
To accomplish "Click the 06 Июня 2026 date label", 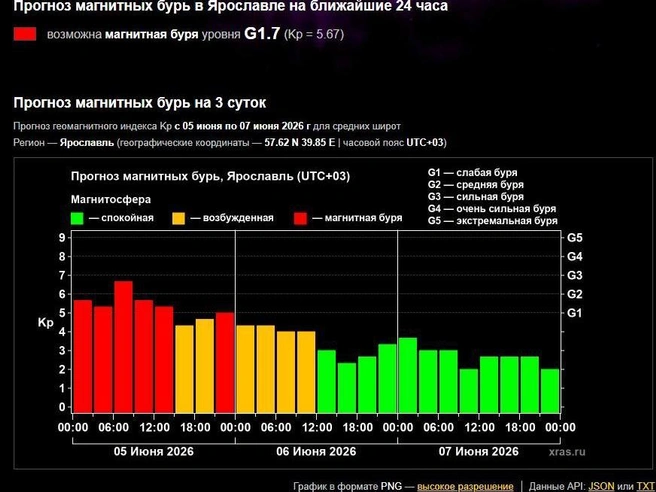I will 316,452.
